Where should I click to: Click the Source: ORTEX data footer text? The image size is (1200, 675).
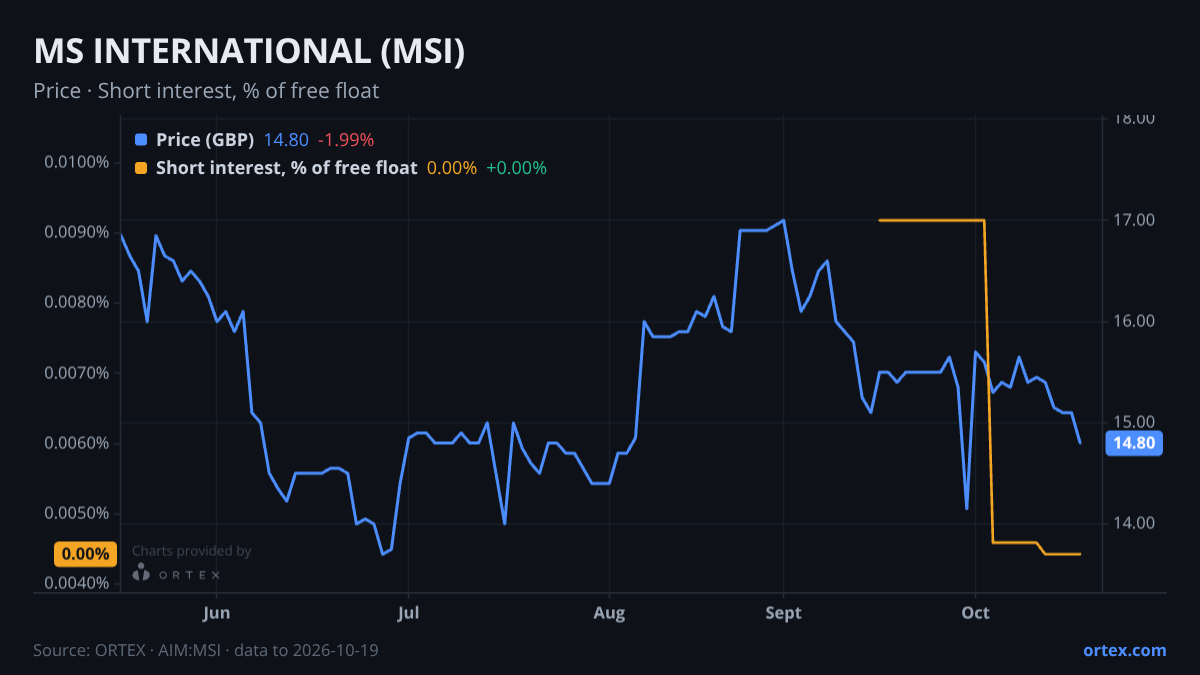point(206,650)
